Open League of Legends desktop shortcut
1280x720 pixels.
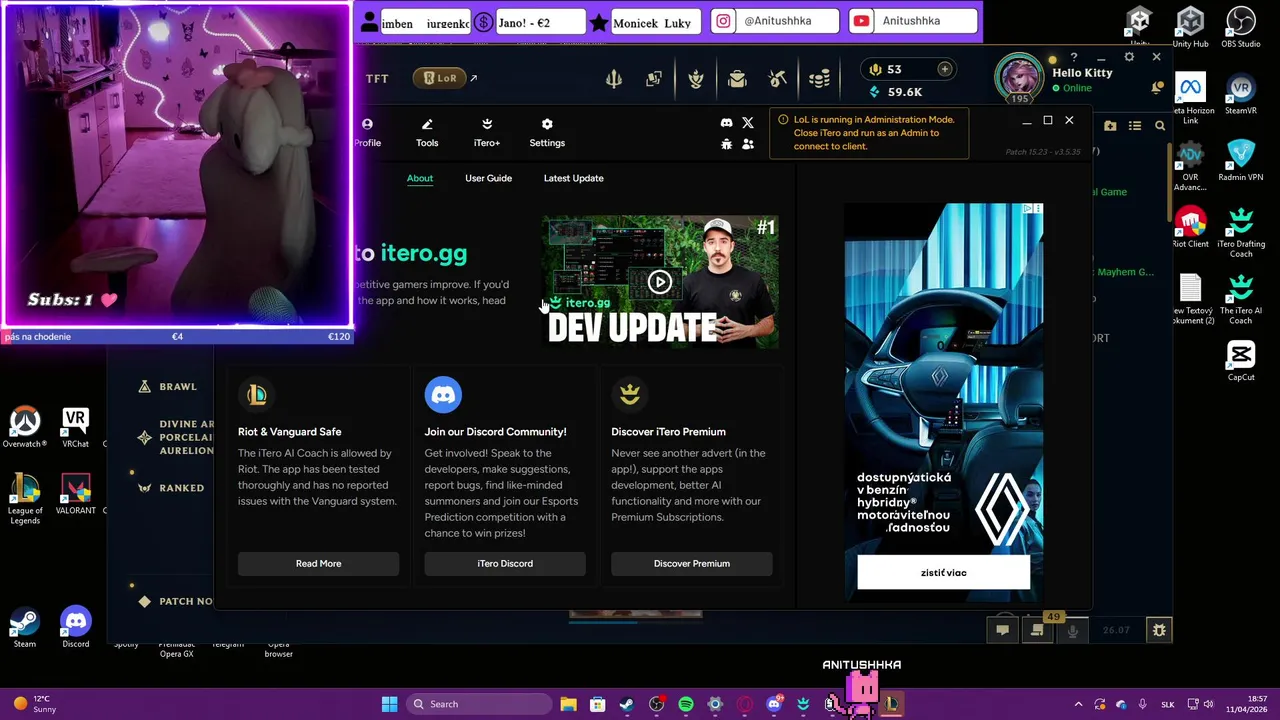click(25, 499)
